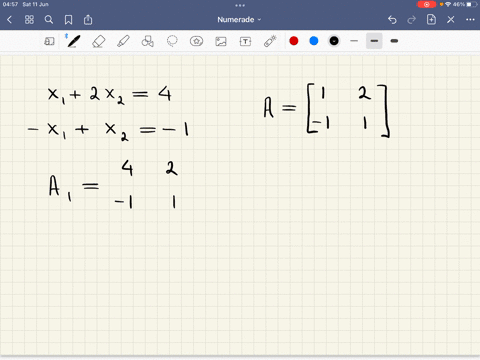Open the Elements sticker tool

pyautogui.click(x=196, y=41)
